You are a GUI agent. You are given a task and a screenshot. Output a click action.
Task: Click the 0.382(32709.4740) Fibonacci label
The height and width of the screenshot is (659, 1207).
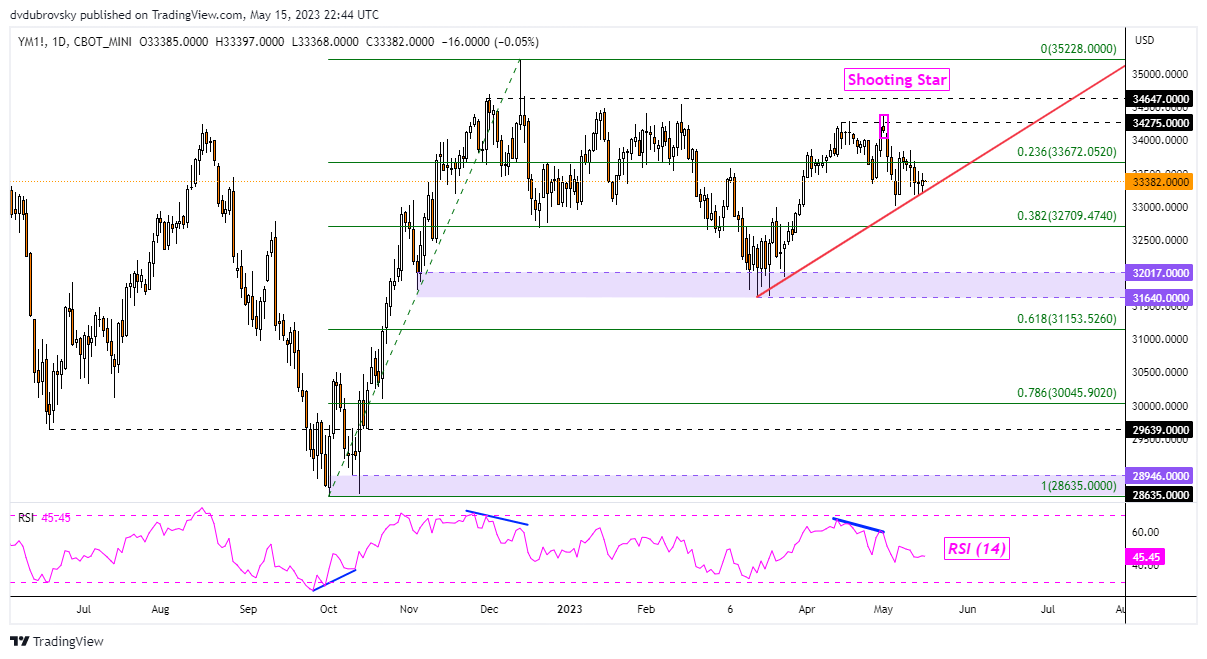point(1066,216)
